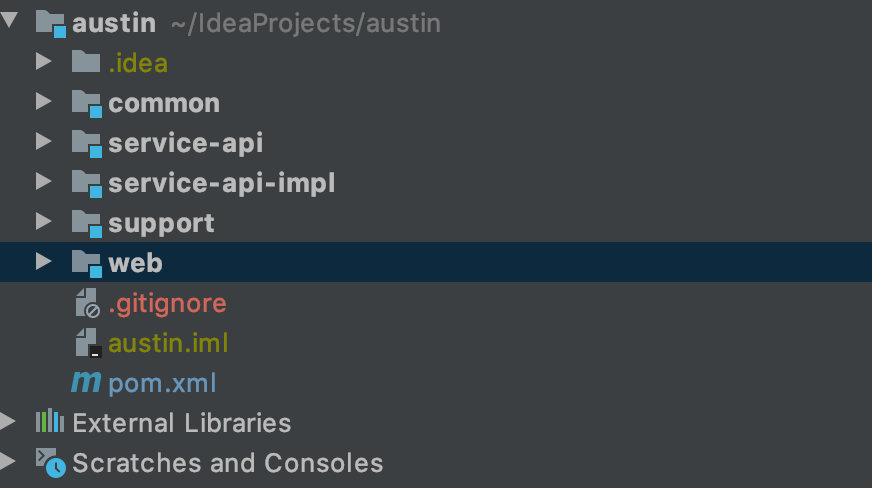Select the .gitignore file name
Image resolution: width=872 pixels, height=488 pixels.
click(x=167, y=303)
